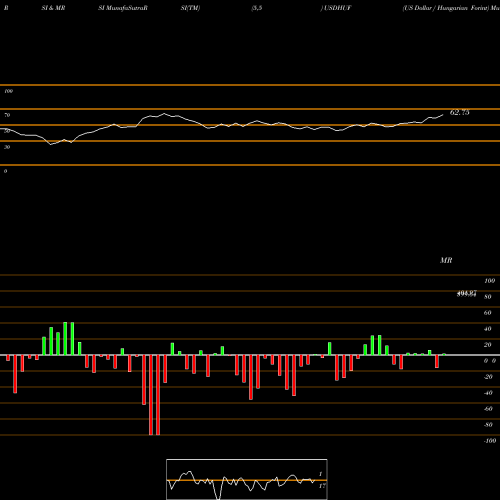The image size is (500, 500).
Task: Click the overlapping 494.27 value near MR axis
Action: tap(467, 293)
